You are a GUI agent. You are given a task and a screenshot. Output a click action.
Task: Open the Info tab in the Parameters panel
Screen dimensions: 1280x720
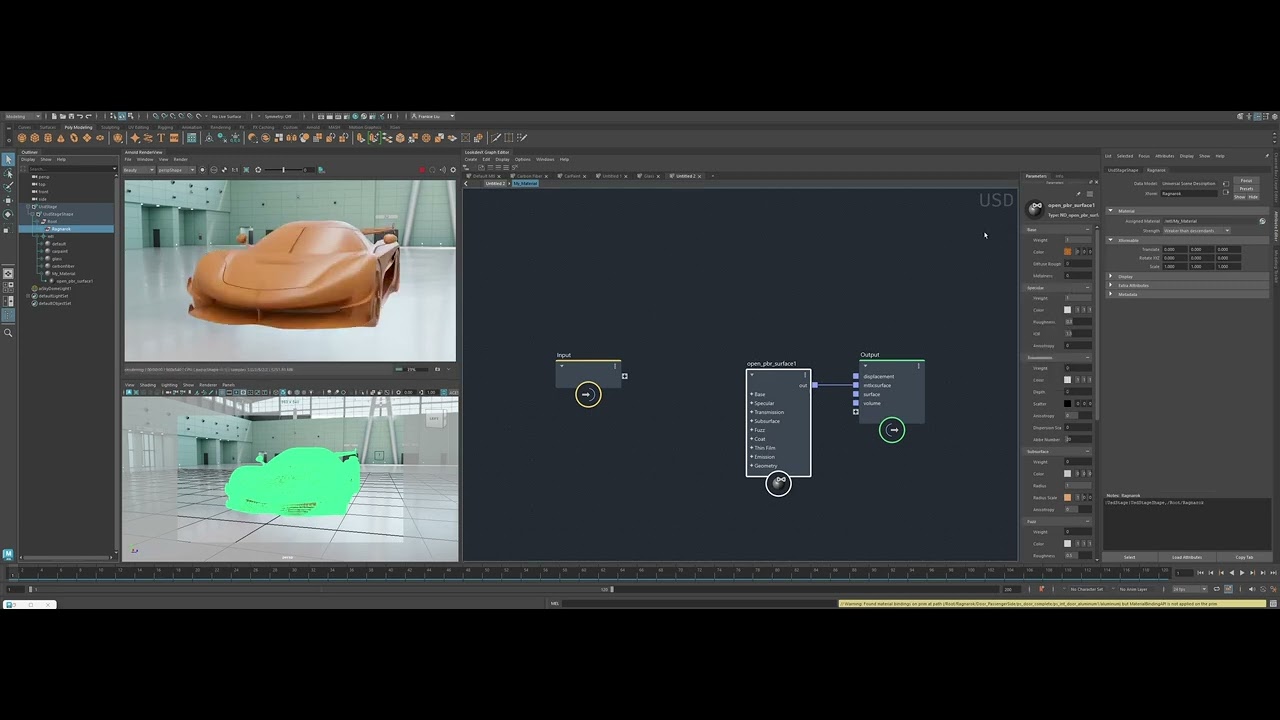coord(1060,176)
